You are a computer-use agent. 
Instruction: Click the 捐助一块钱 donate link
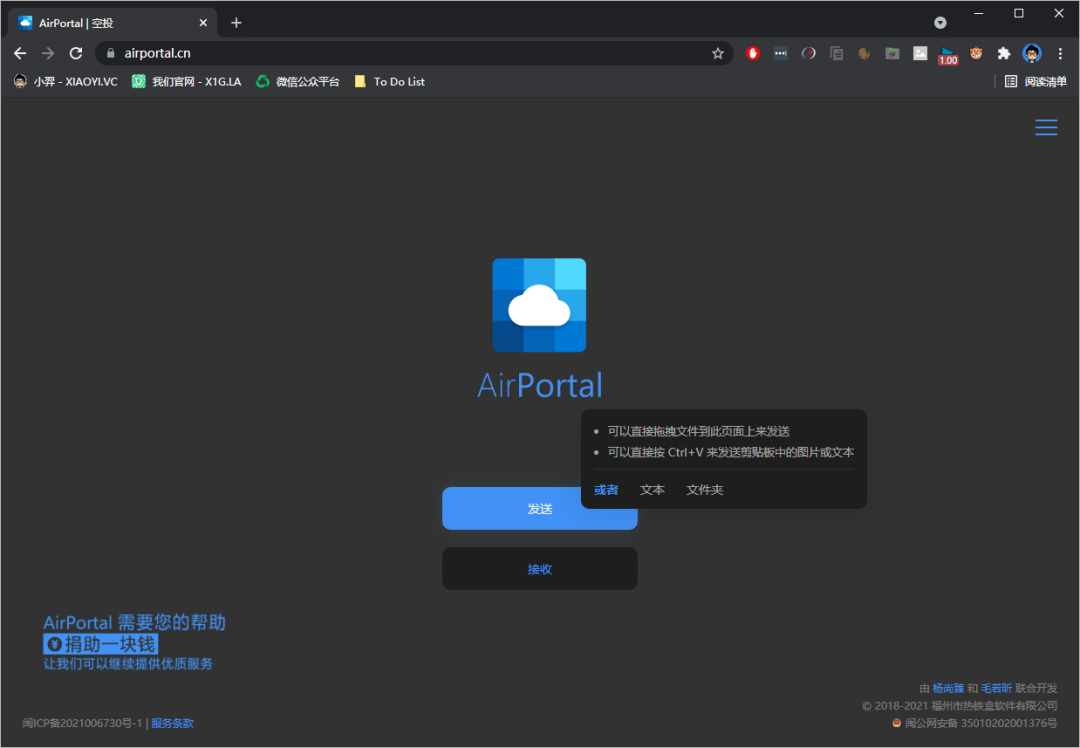(101, 644)
